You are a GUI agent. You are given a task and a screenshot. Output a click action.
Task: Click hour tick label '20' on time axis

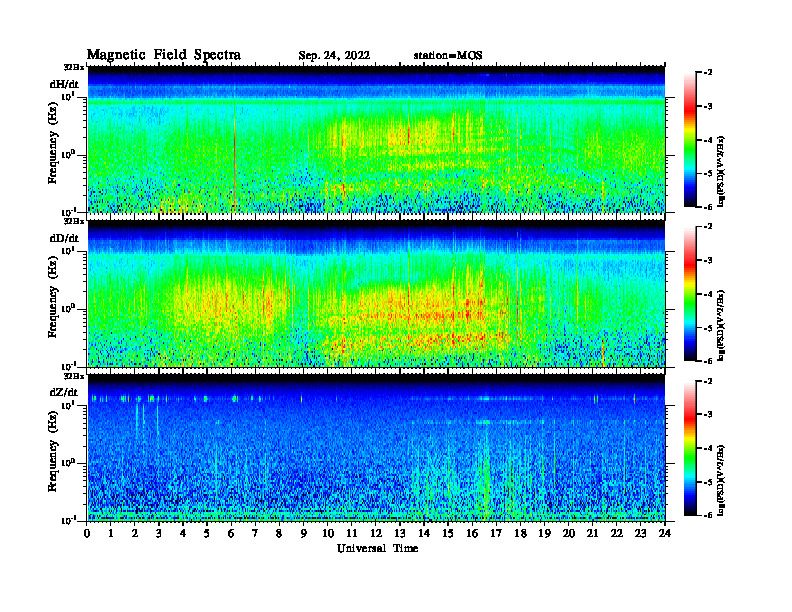[x=569, y=533]
